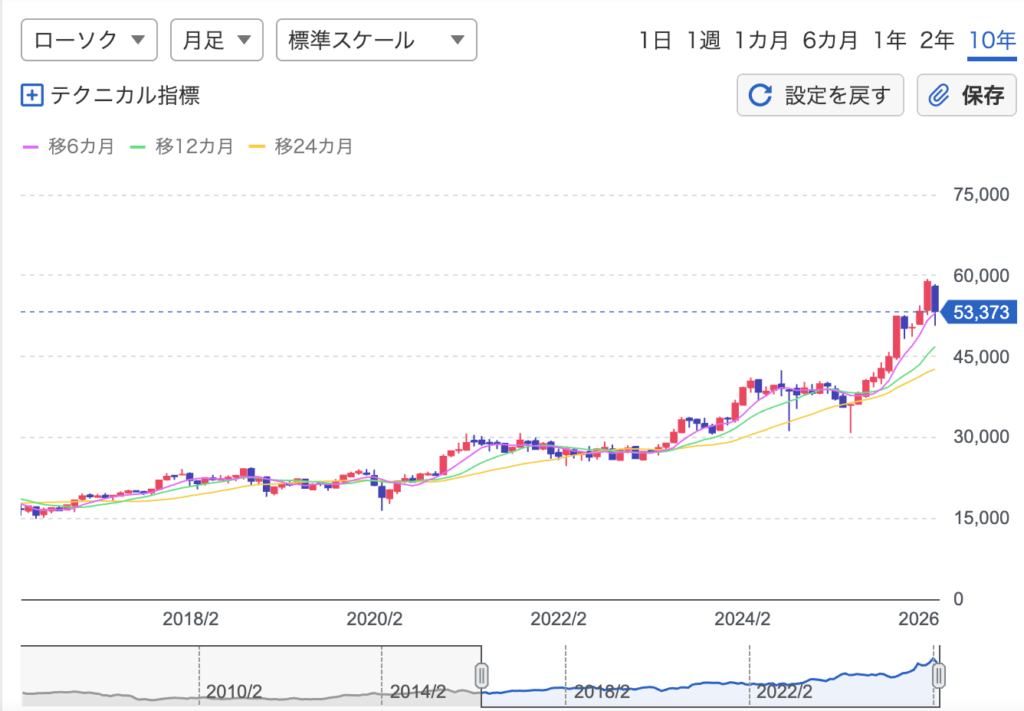Screen dimensions: 1024x711
Task: Click the right handle of range navigator
Action: coord(939,676)
